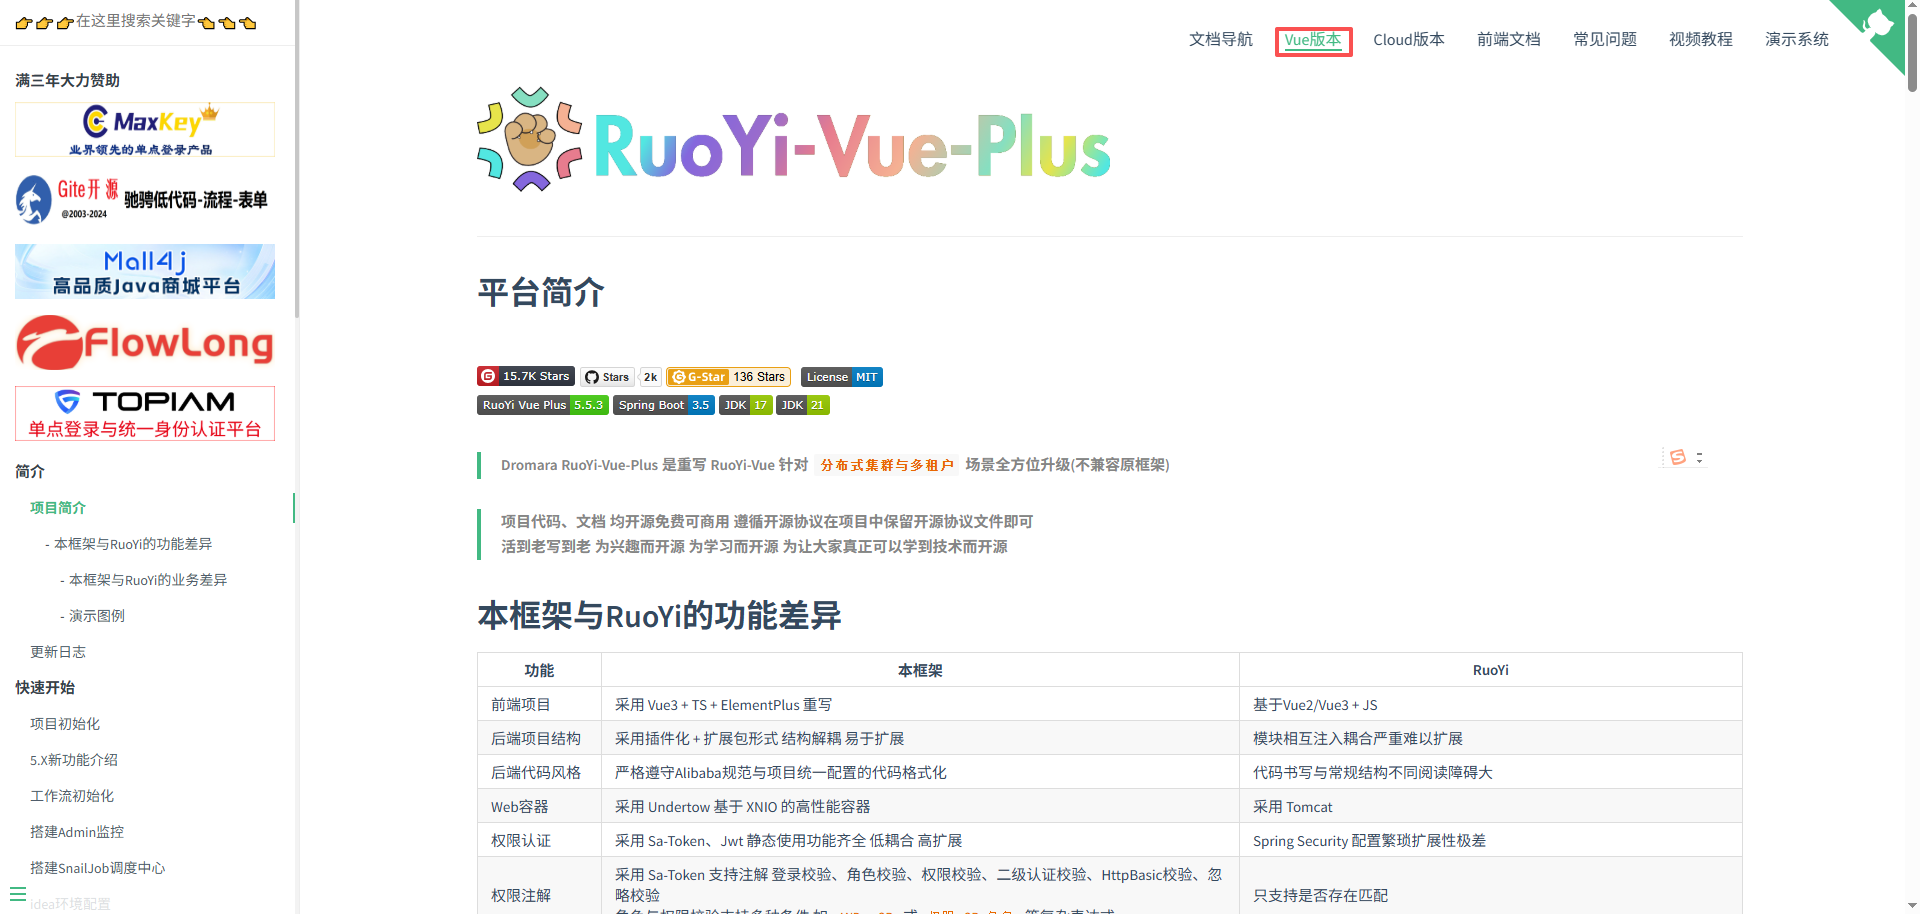
Task: Open the 常见问题 nav item
Action: tap(1604, 39)
